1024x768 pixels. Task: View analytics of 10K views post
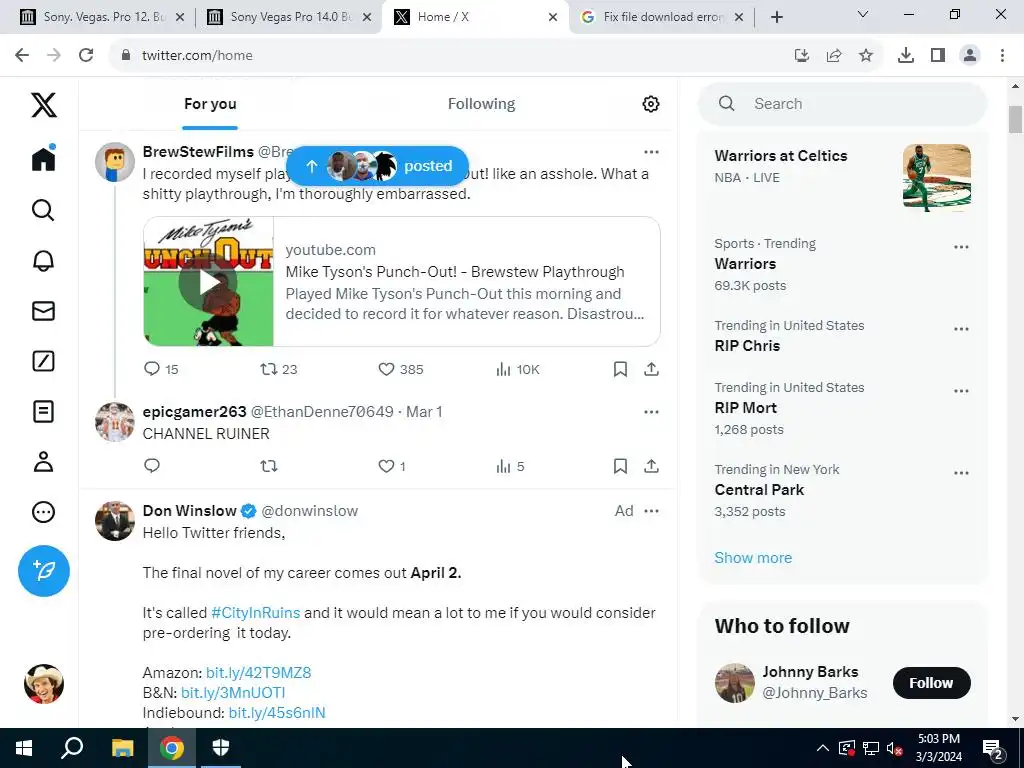coord(517,369)
